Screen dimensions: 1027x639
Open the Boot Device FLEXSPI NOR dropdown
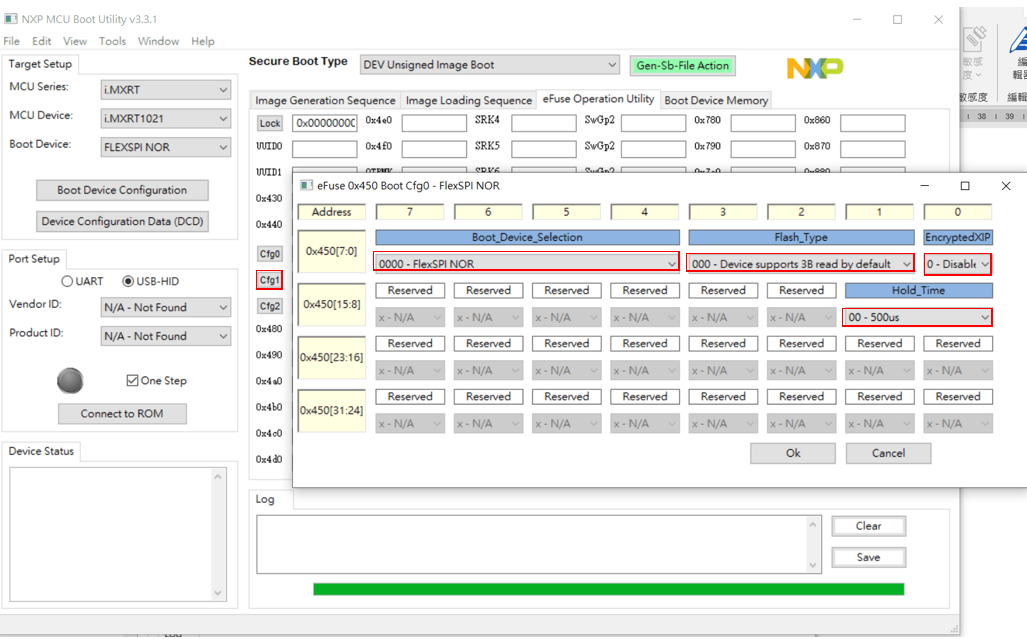click(x=166, y=147)
